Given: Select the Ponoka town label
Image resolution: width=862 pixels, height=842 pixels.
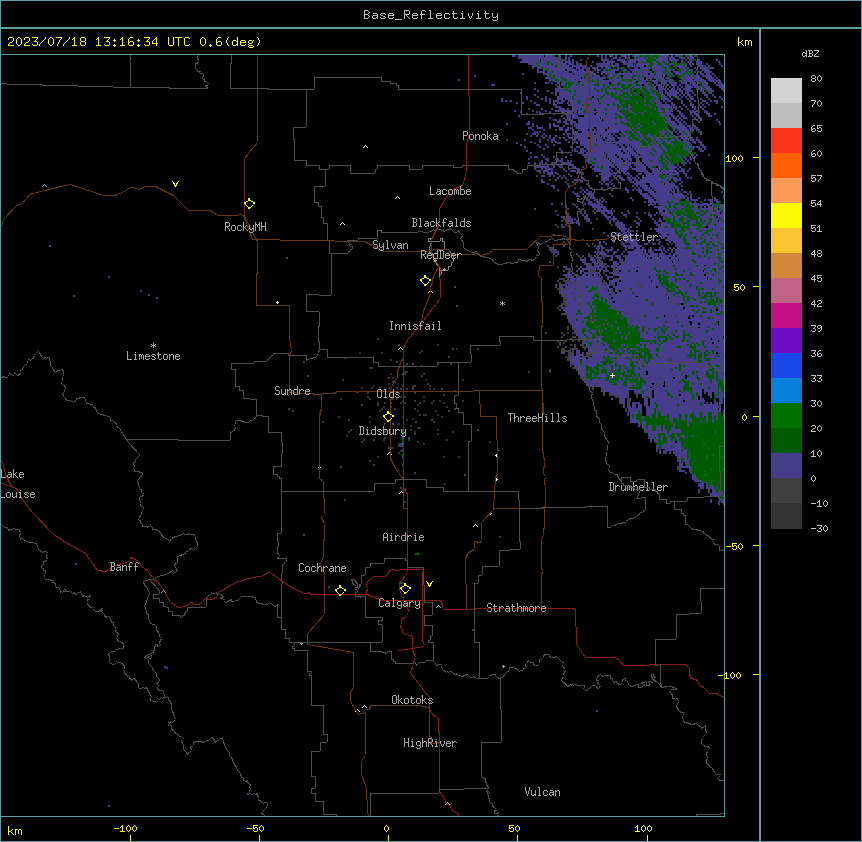Looking at the screenshot, I should 480,136.
